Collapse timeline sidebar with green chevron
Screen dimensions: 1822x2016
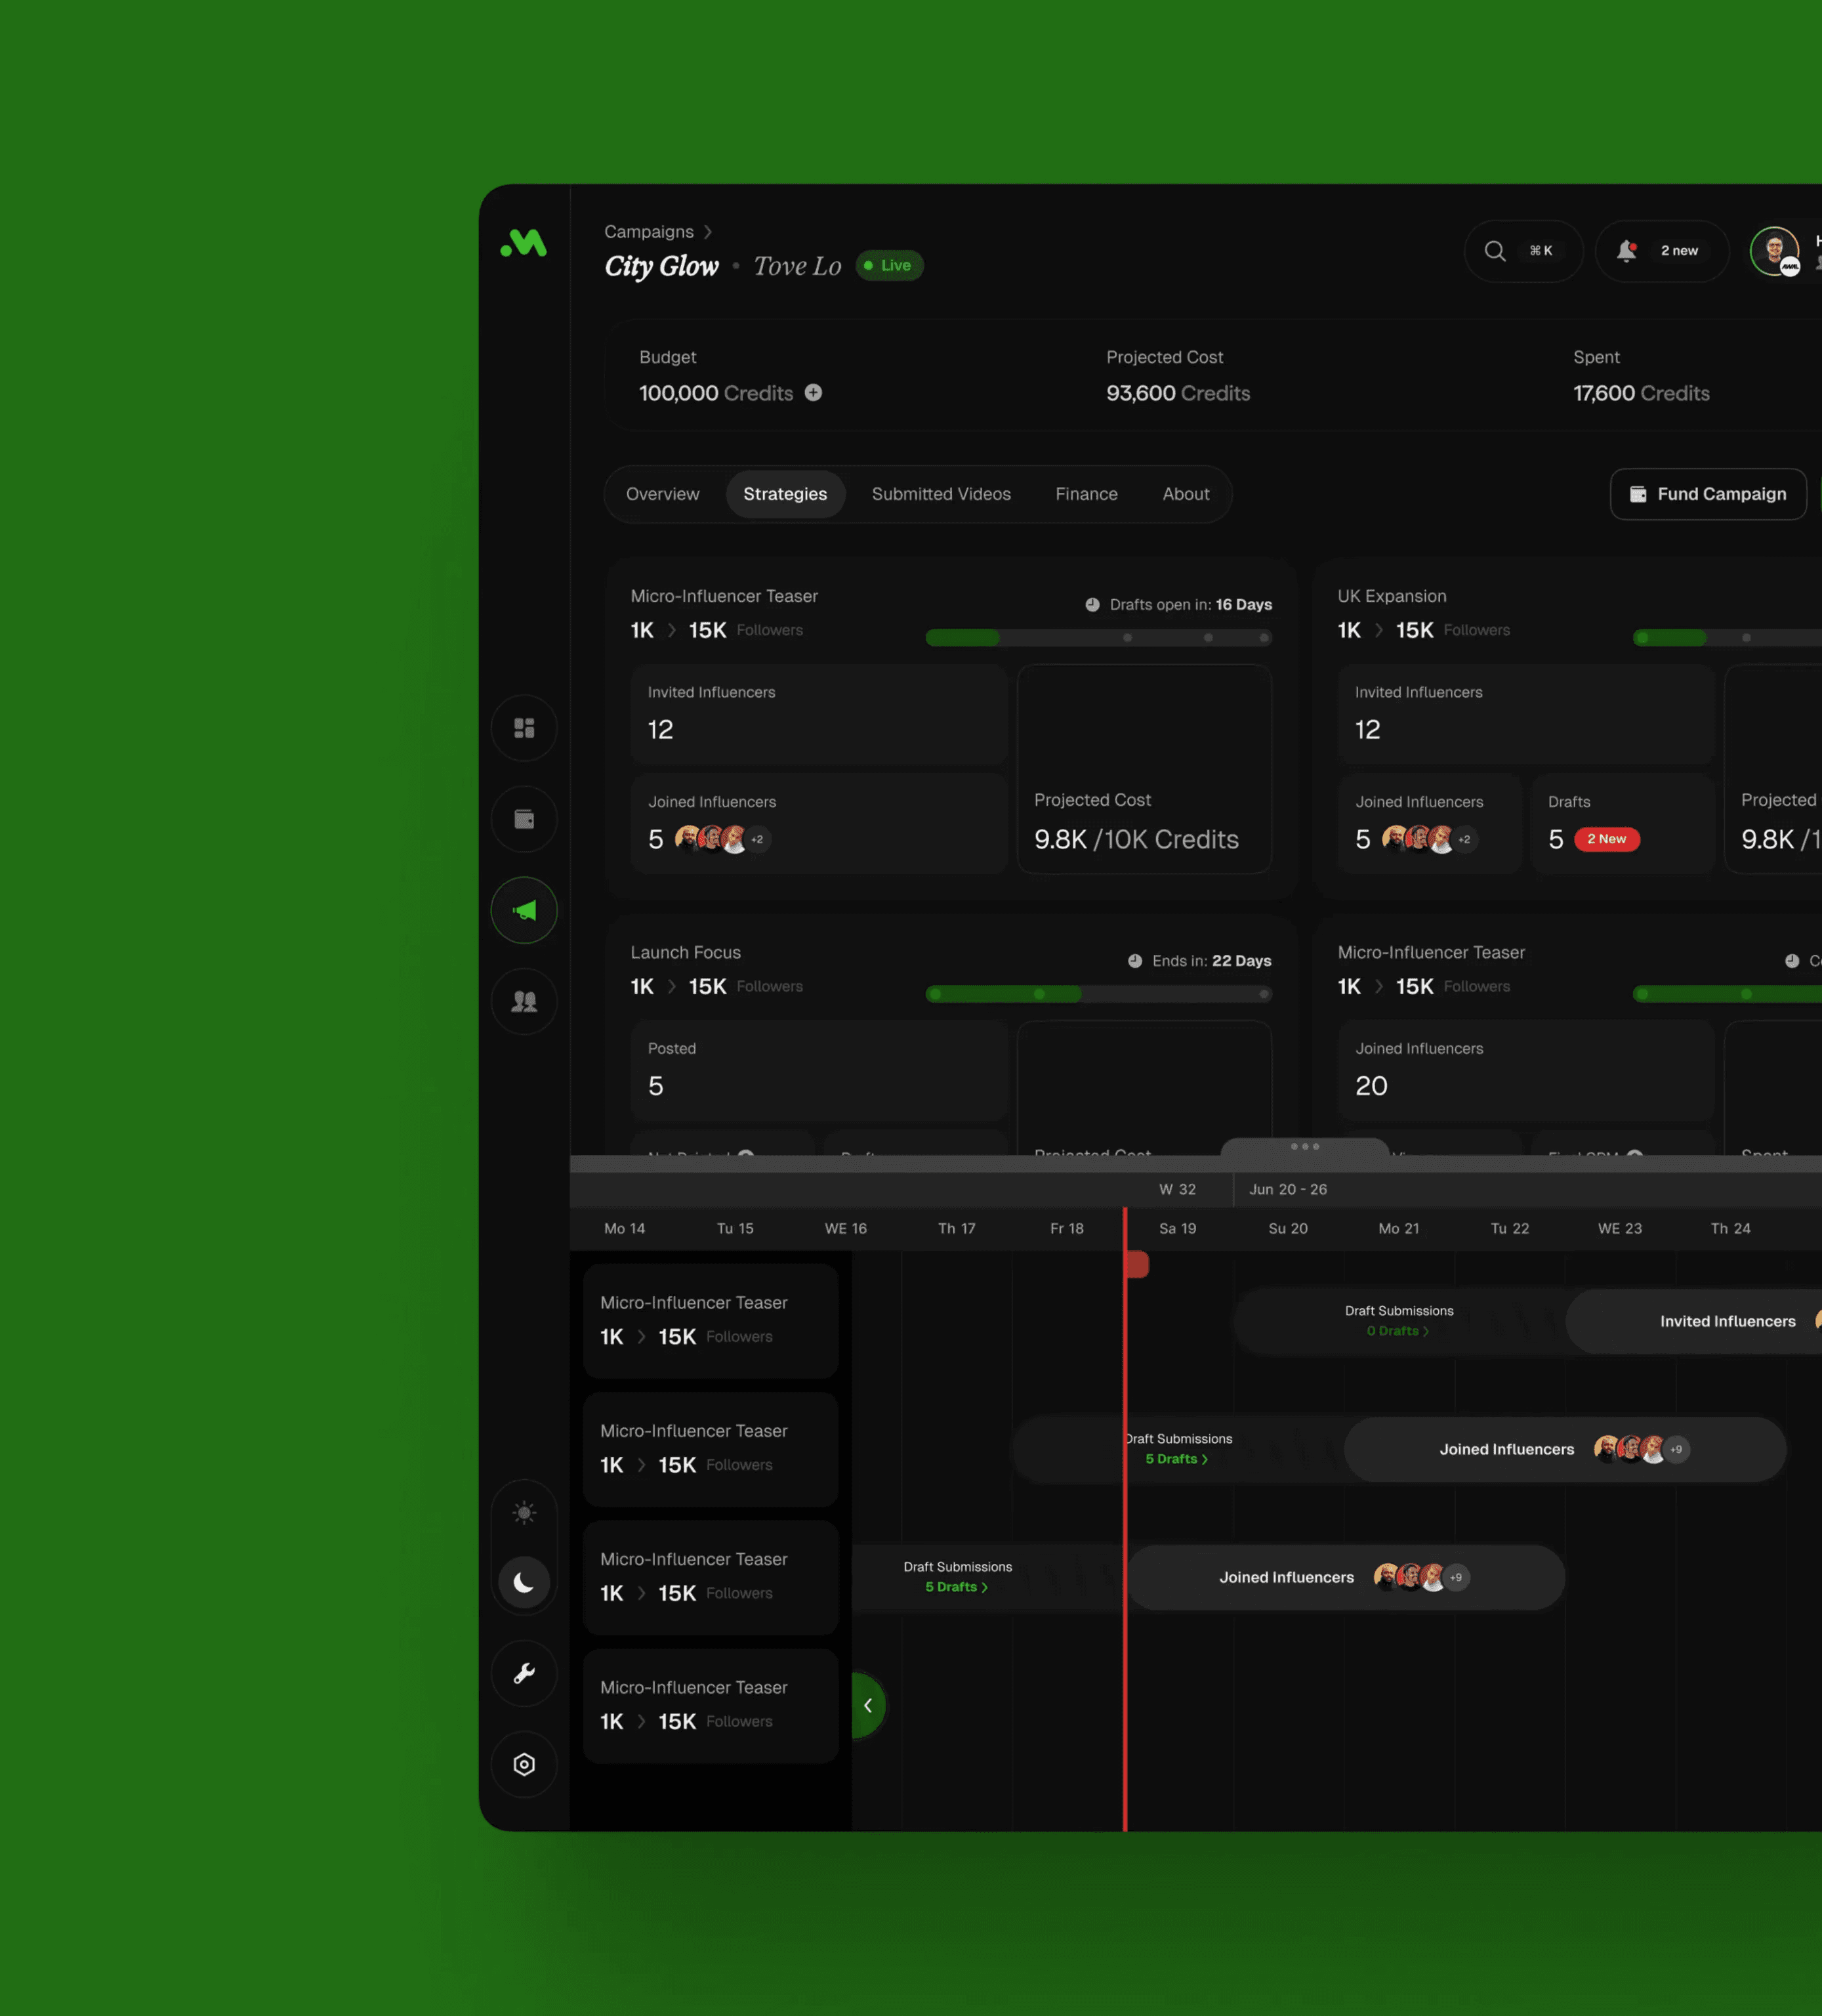(x=868, y=1705)
